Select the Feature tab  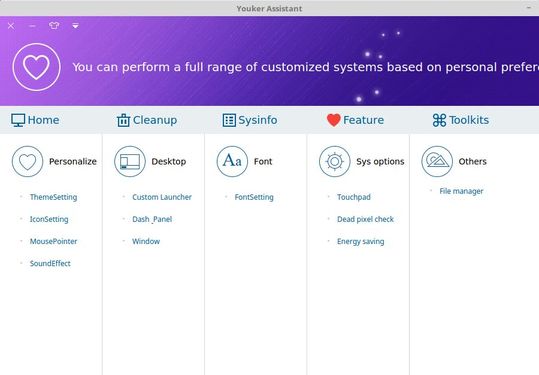pos(355,120)
